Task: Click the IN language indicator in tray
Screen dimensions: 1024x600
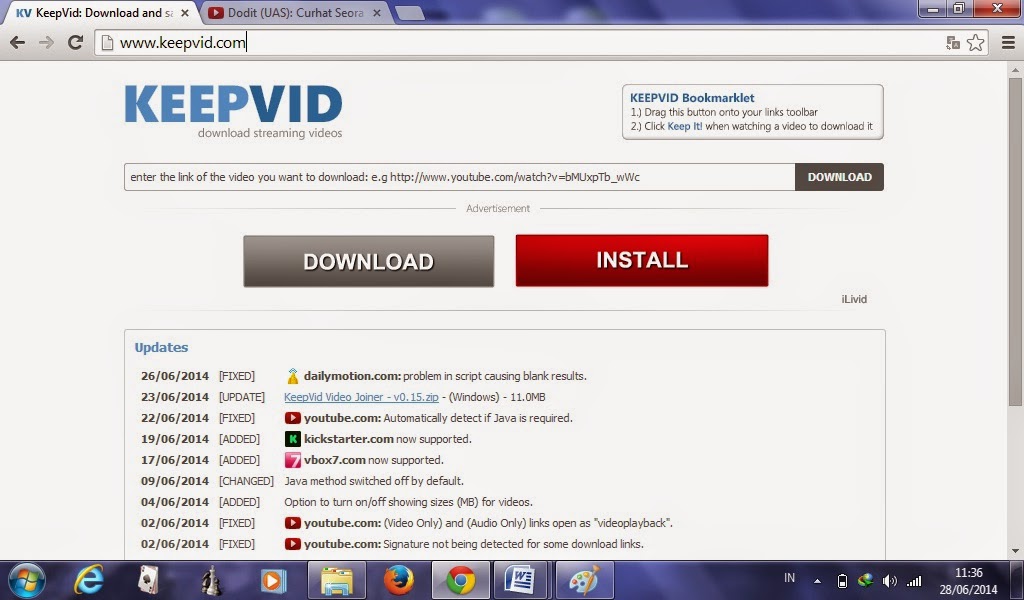Action: [790, 578]
